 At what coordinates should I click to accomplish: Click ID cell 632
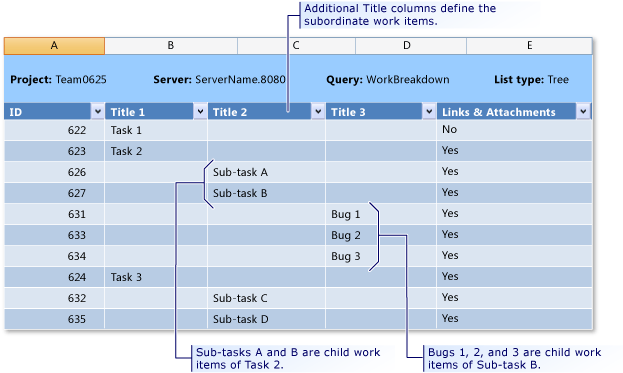pyautogui.click(x=54, y=298)
